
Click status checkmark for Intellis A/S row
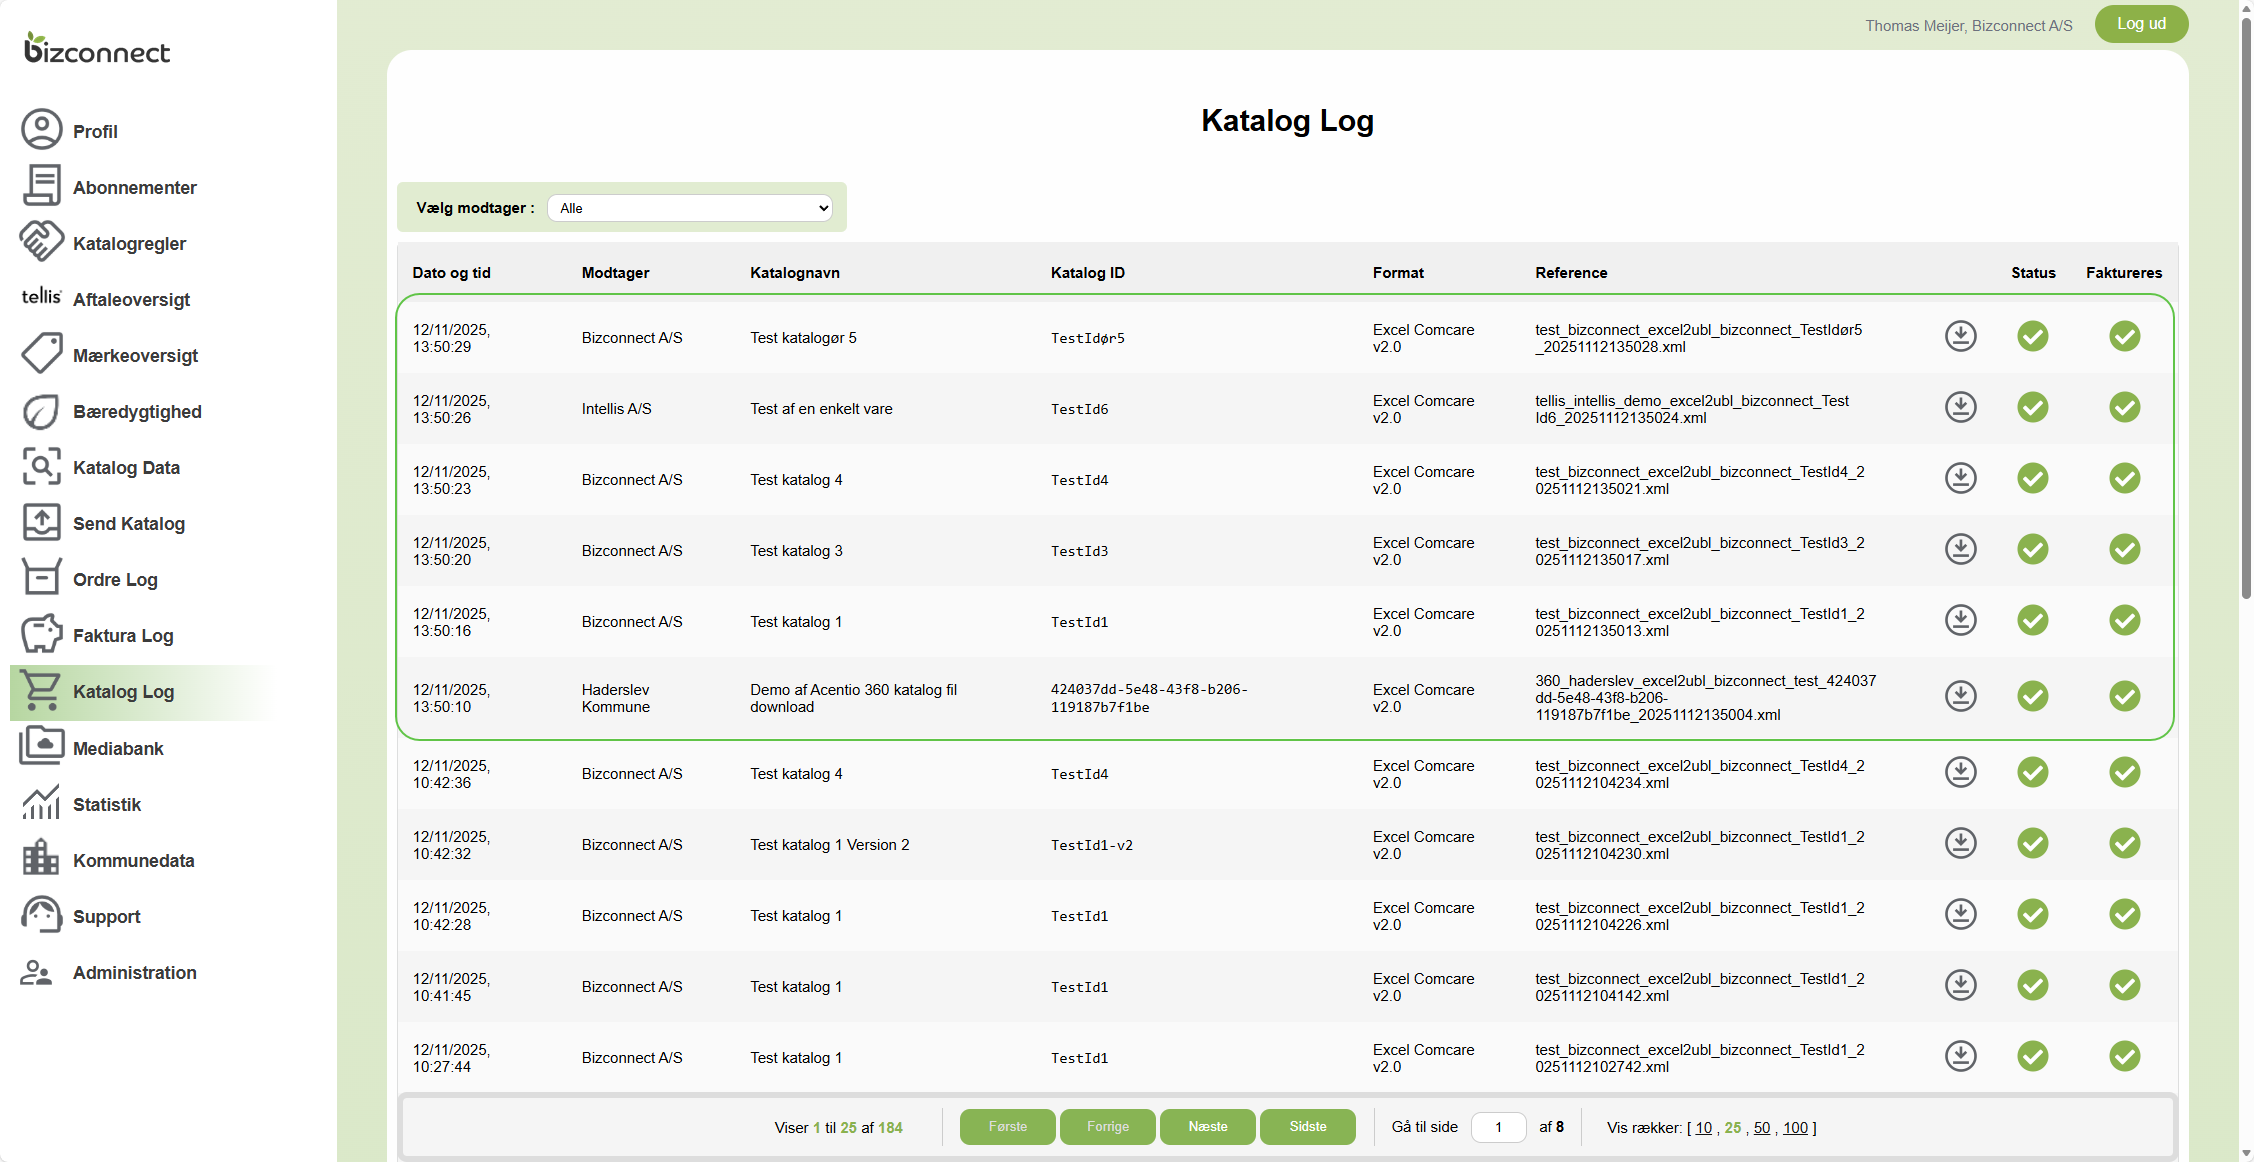(x=2032, y=408)
